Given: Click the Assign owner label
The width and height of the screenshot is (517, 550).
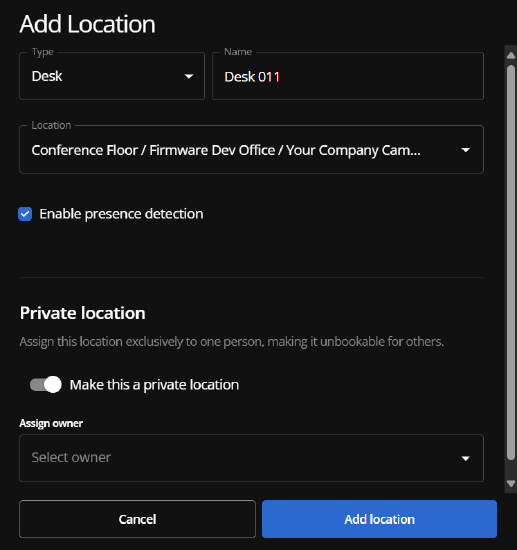Looking at the screenshot, I should 51,423.
